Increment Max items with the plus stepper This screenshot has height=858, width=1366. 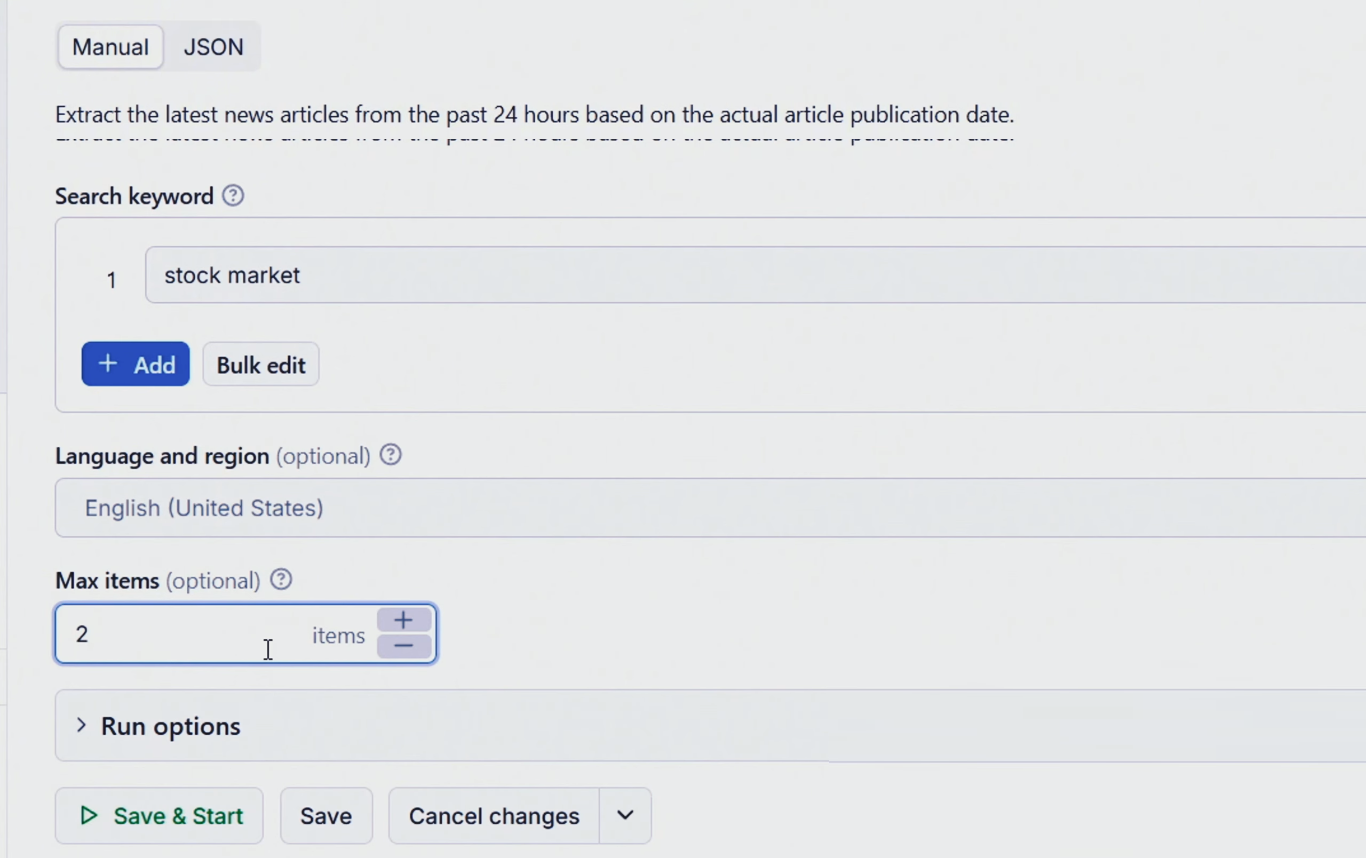(404, 620)
